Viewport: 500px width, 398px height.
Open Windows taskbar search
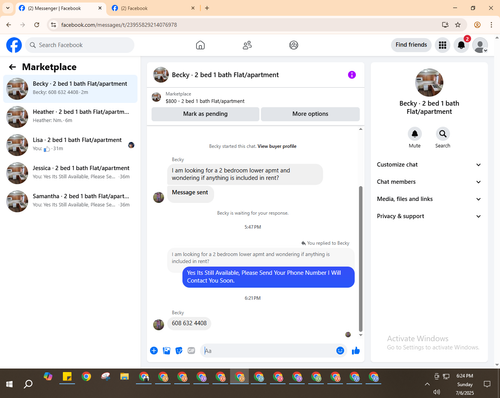[28, 384]
